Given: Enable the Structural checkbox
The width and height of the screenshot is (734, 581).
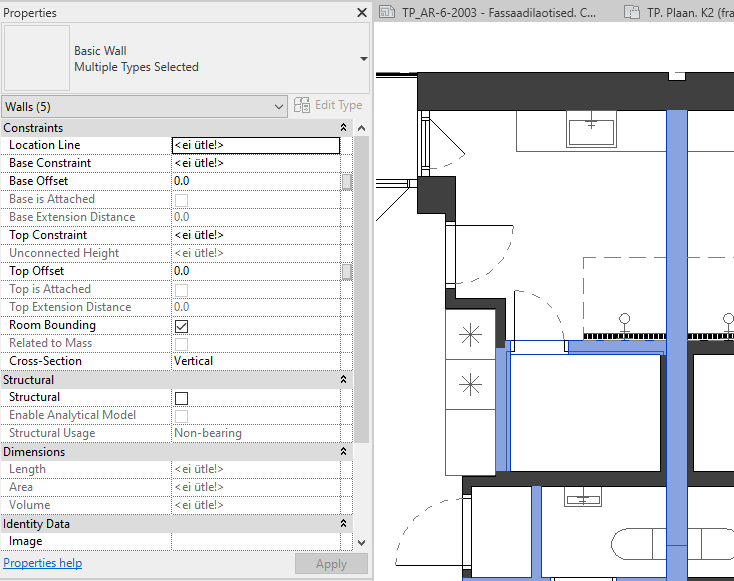Looking at the screenshot, I should [x=182, y=398].
